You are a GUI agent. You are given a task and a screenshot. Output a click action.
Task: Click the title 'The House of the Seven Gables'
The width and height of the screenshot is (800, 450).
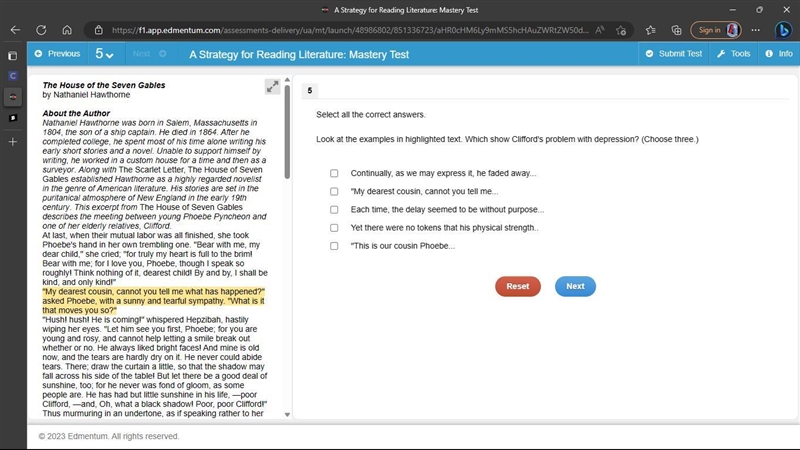(104, 85)
